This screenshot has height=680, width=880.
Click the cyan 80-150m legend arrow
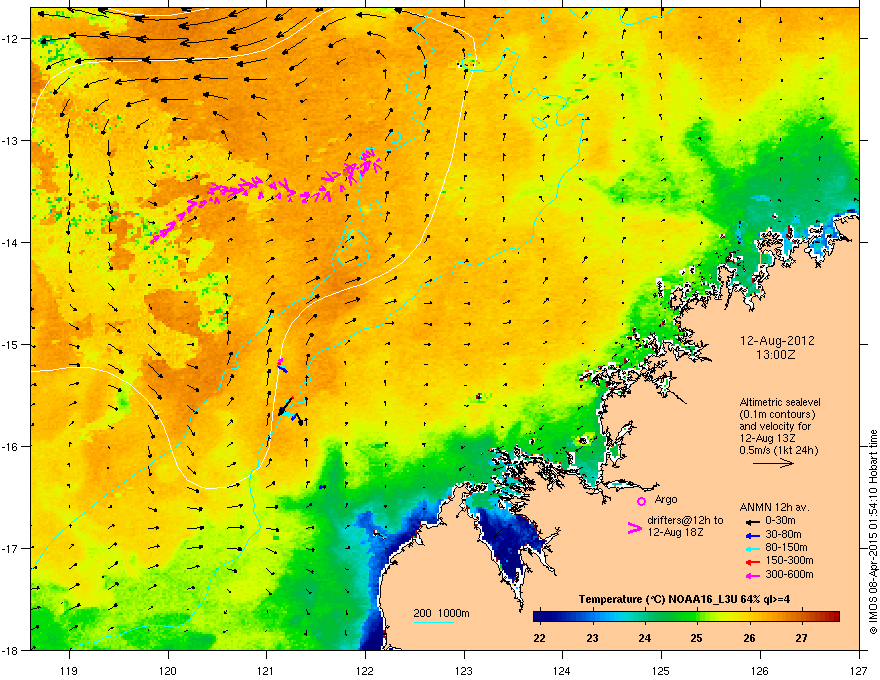point(752,548)
